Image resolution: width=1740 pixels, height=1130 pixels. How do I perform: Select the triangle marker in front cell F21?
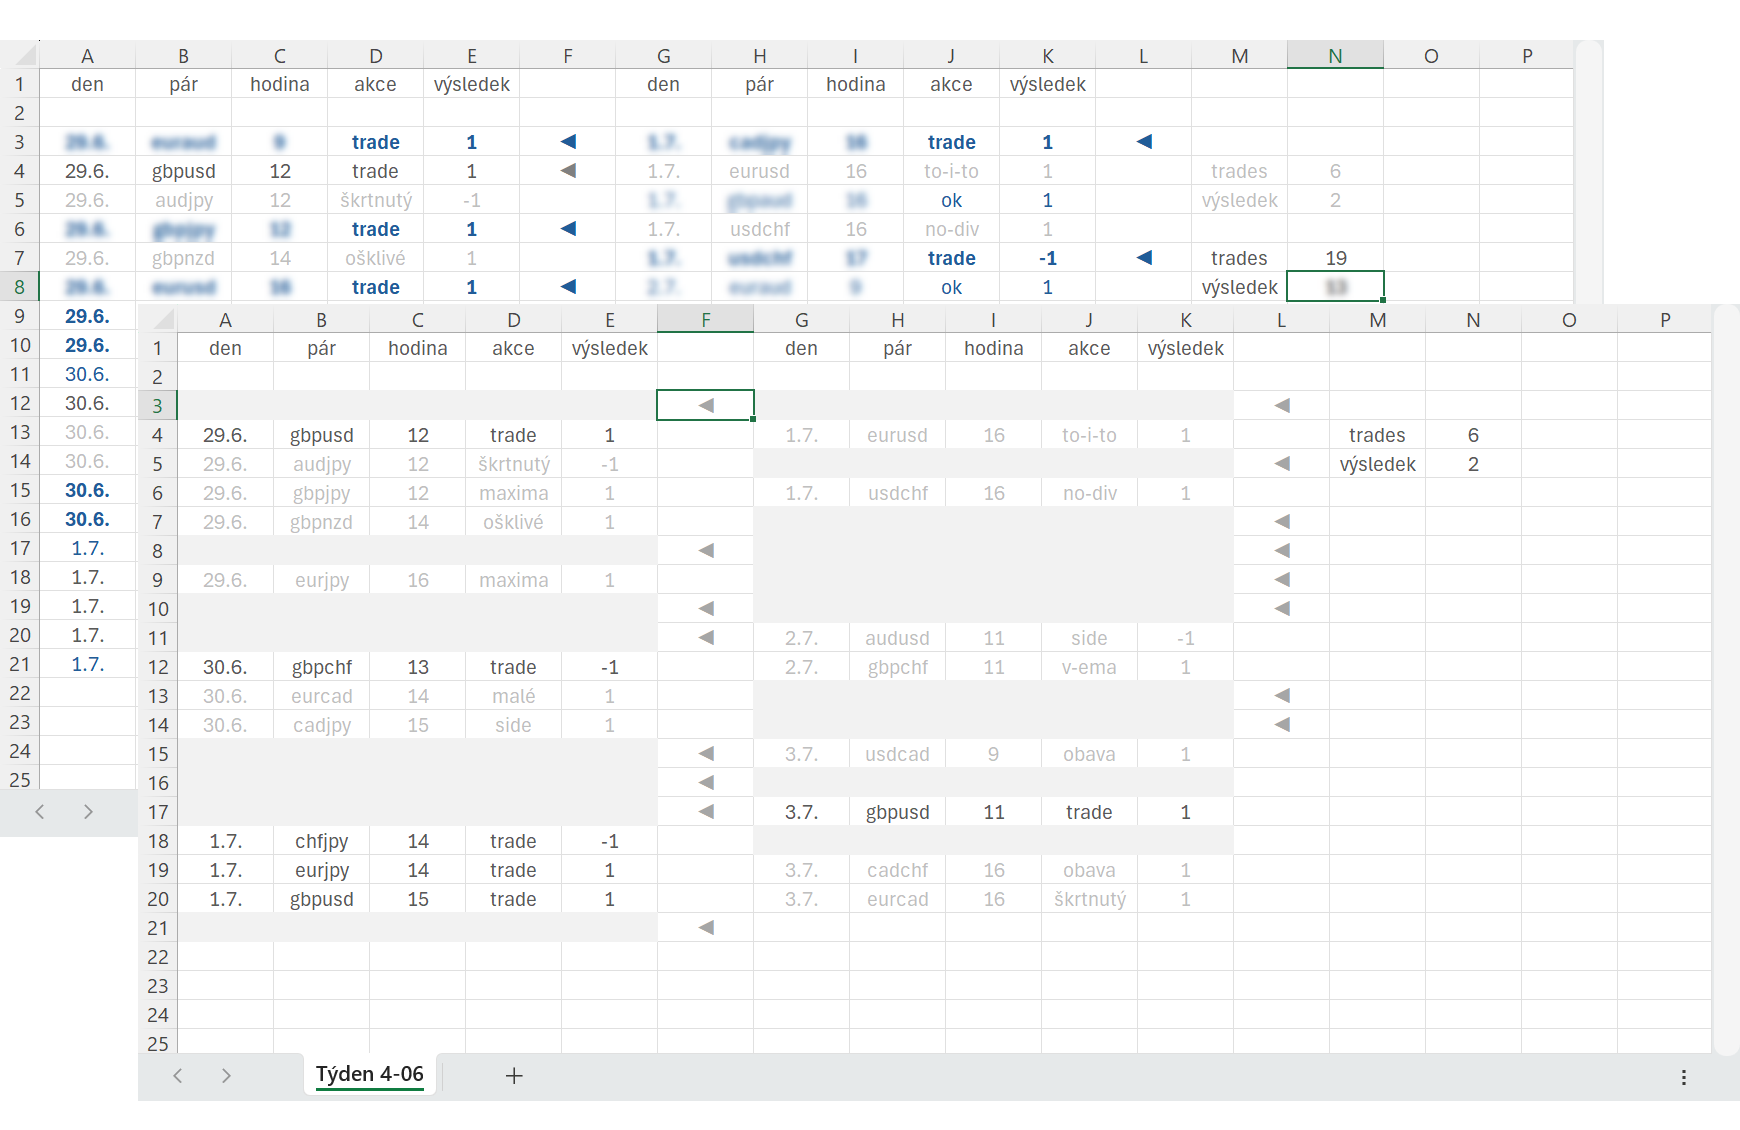[706, 928]
